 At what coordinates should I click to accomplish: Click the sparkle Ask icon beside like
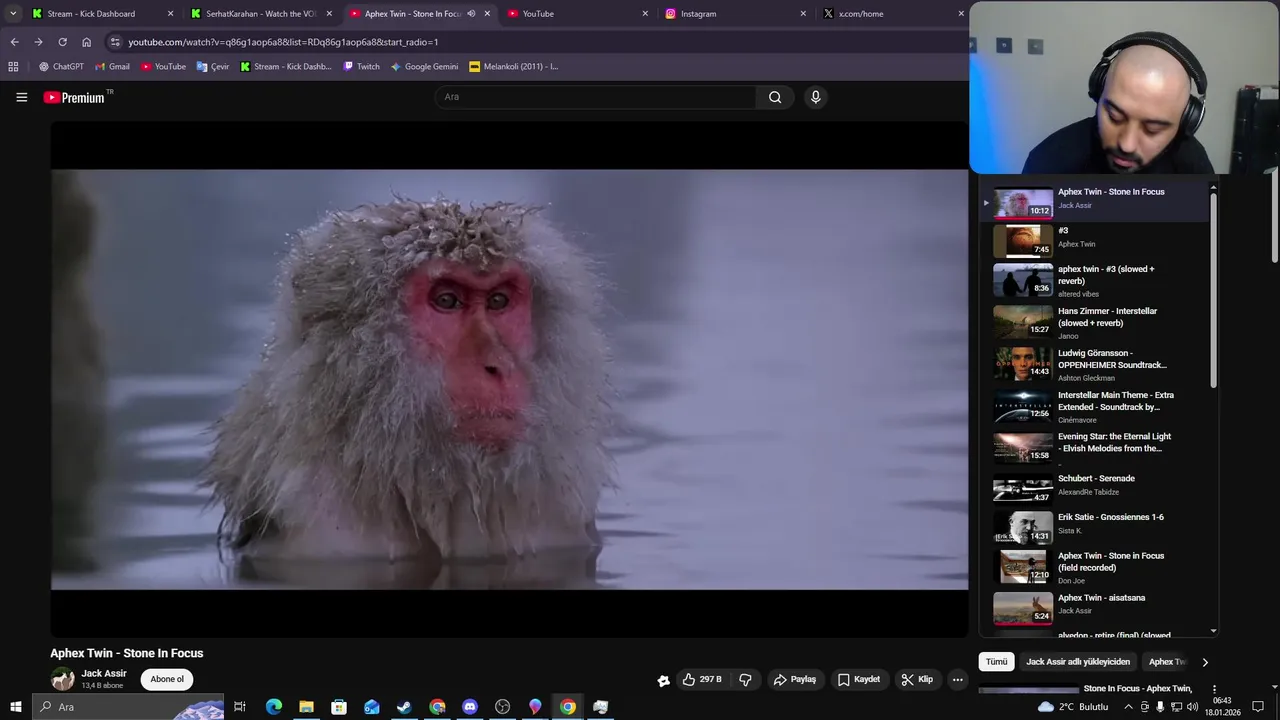(663, 680)
